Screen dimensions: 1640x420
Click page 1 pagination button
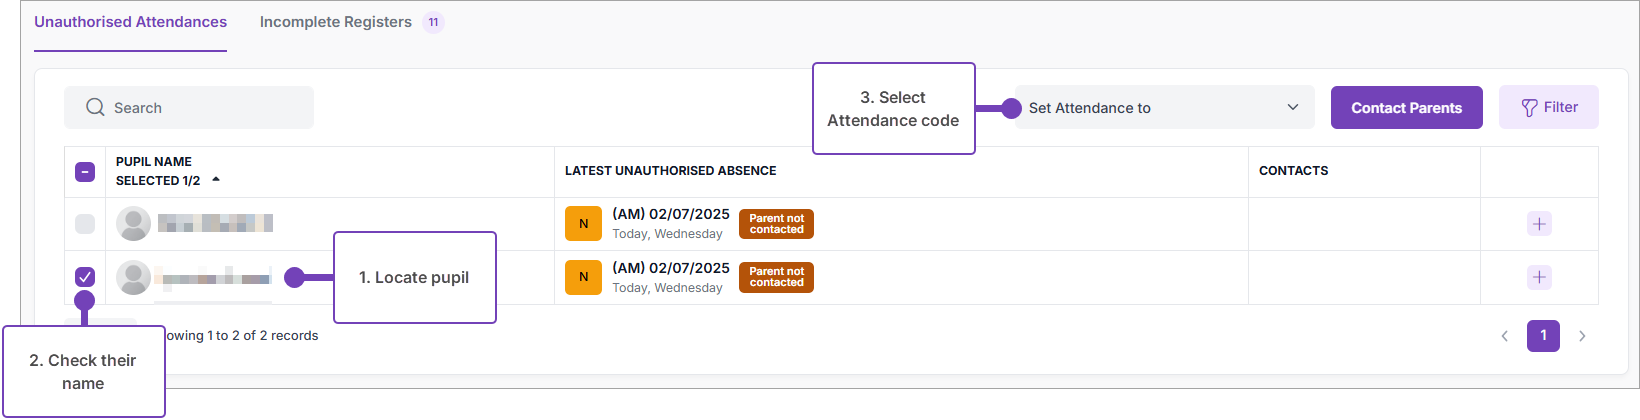click(x=1543, y=336)
